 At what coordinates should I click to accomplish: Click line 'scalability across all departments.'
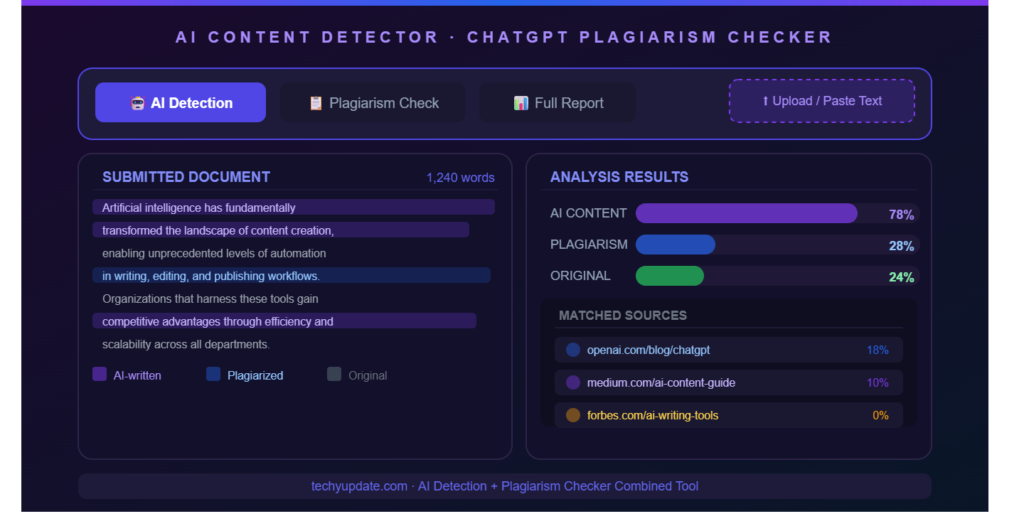pos(185,344)
